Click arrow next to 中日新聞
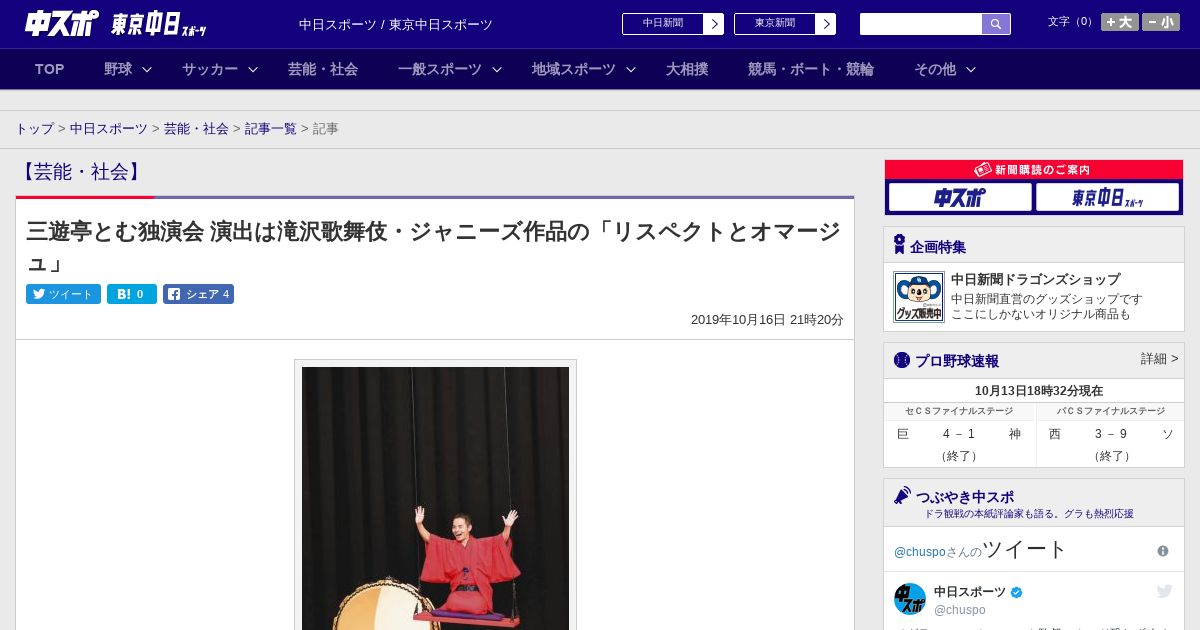Screen dimensions: 1200x630 [714, 24]
